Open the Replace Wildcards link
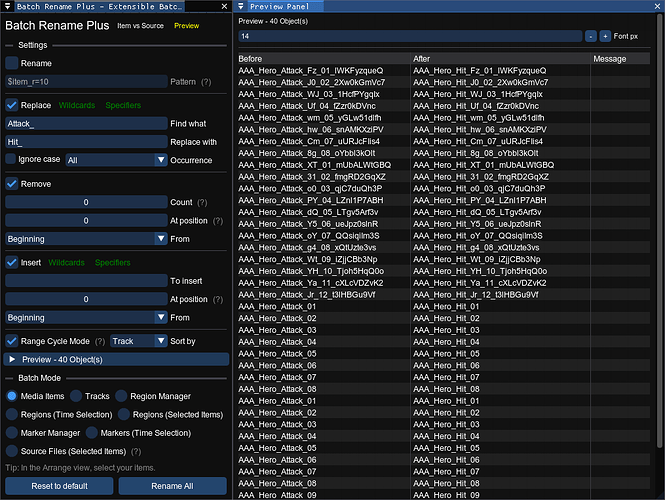Viewport: 665px width, 500px height. coord(77,105)
